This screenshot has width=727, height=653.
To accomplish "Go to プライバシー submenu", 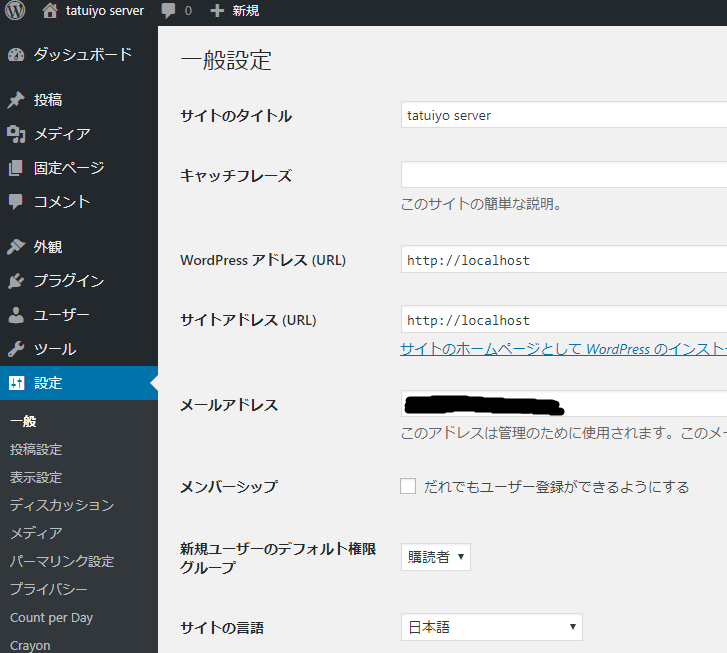I will (x=49, y=589).
